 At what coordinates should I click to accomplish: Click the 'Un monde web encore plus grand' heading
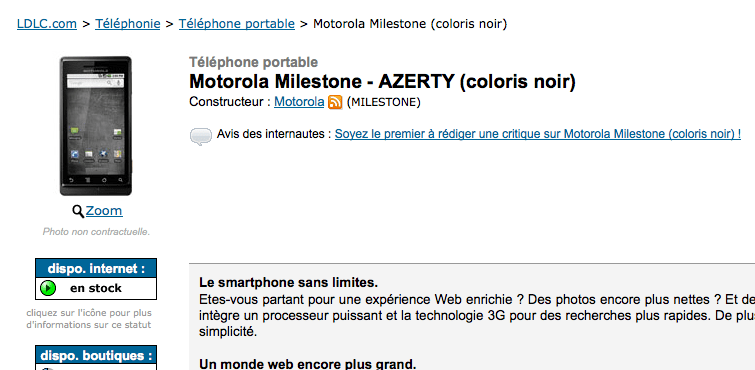[307, 364]
